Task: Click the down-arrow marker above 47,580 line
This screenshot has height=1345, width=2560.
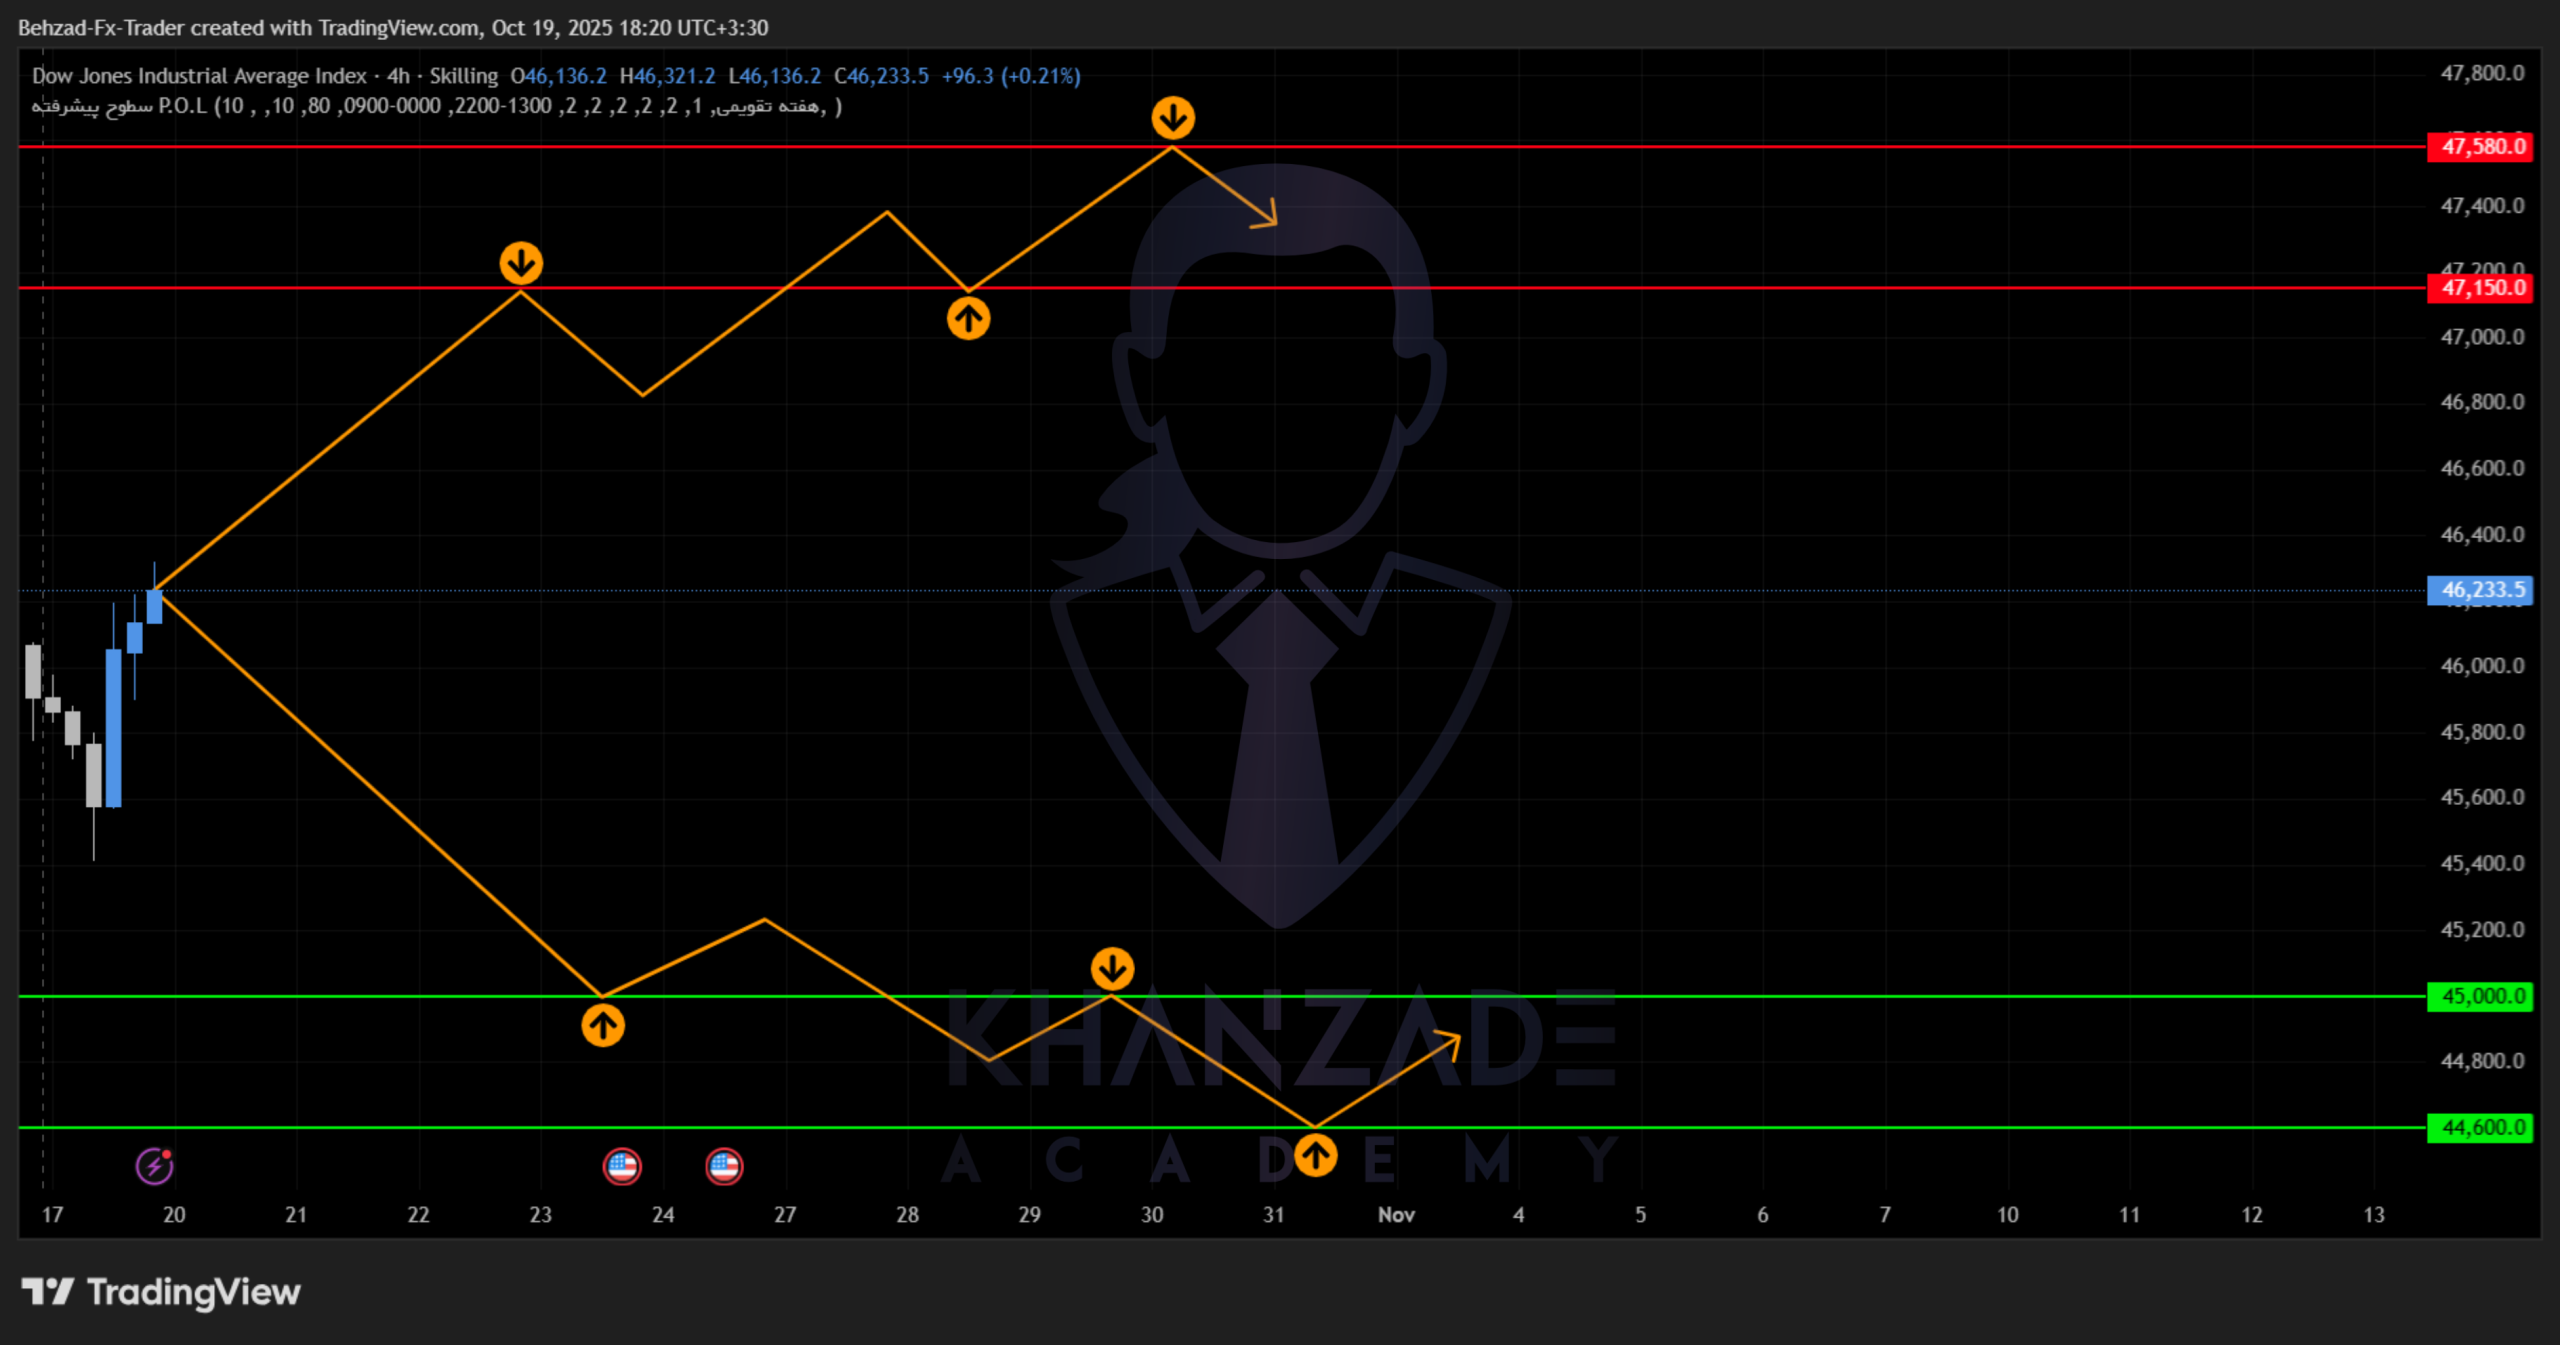Action: [x=1172, y=118]
